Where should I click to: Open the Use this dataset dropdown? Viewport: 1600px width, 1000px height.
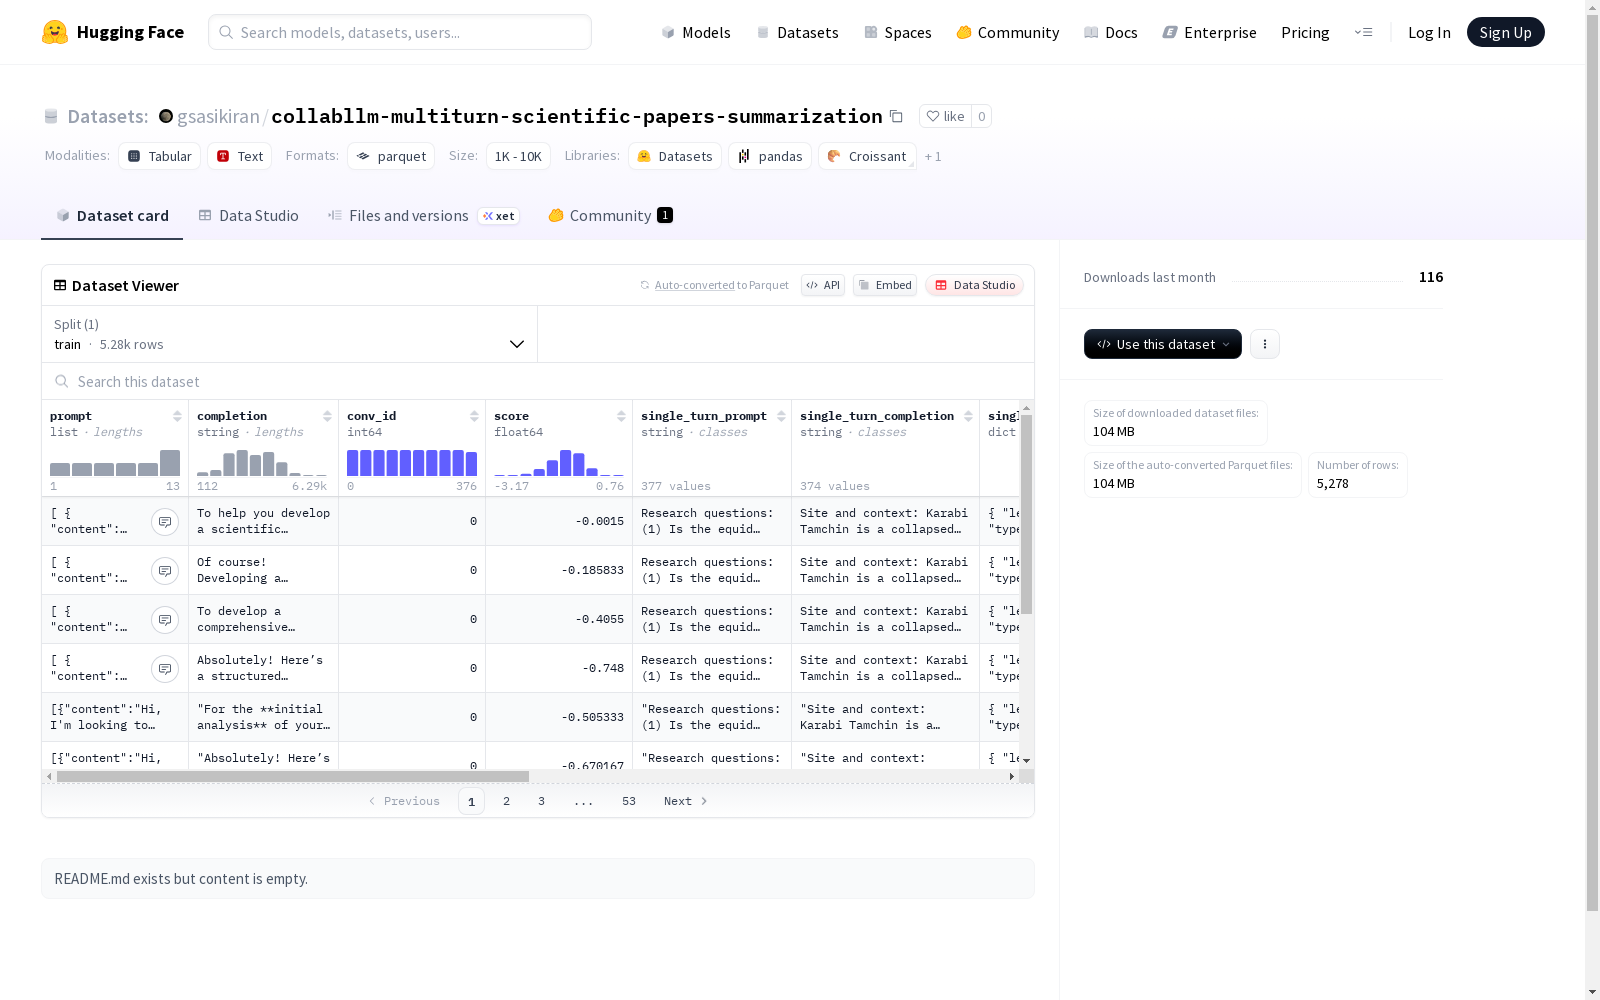tap(1163, 344)
